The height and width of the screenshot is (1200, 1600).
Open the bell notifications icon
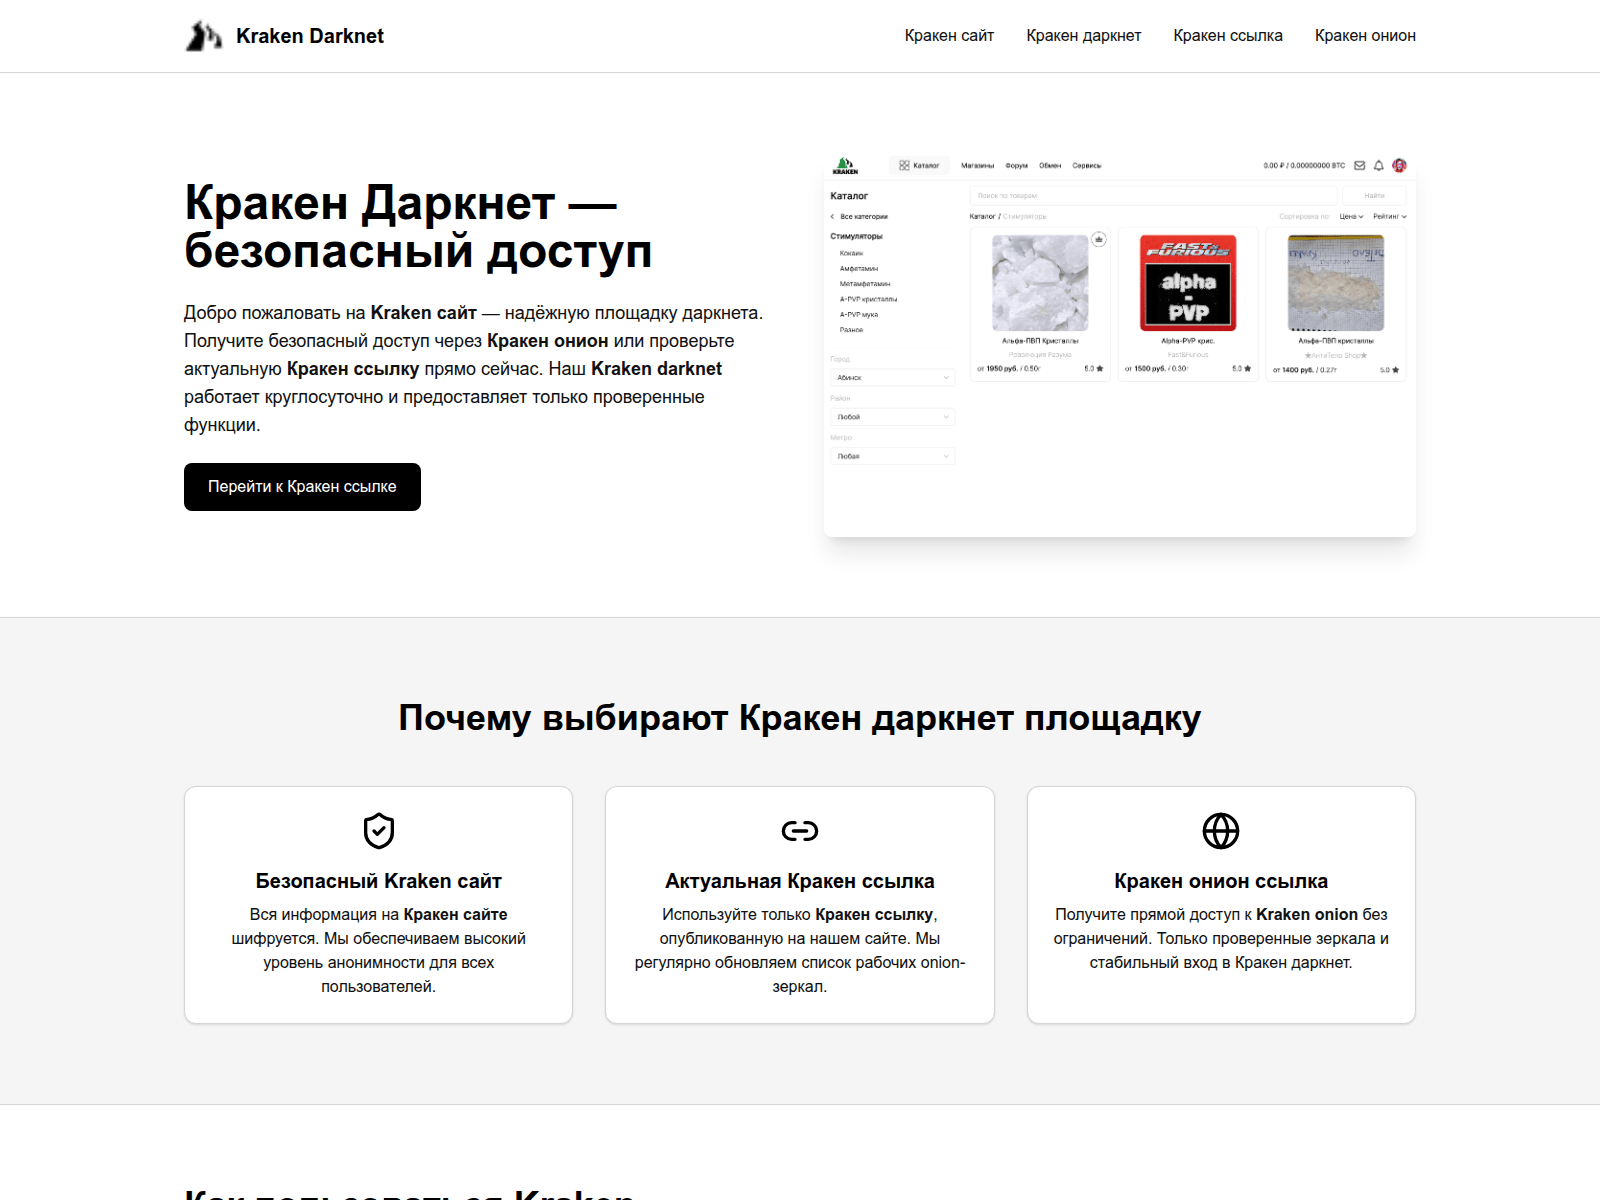point(1378,166)
